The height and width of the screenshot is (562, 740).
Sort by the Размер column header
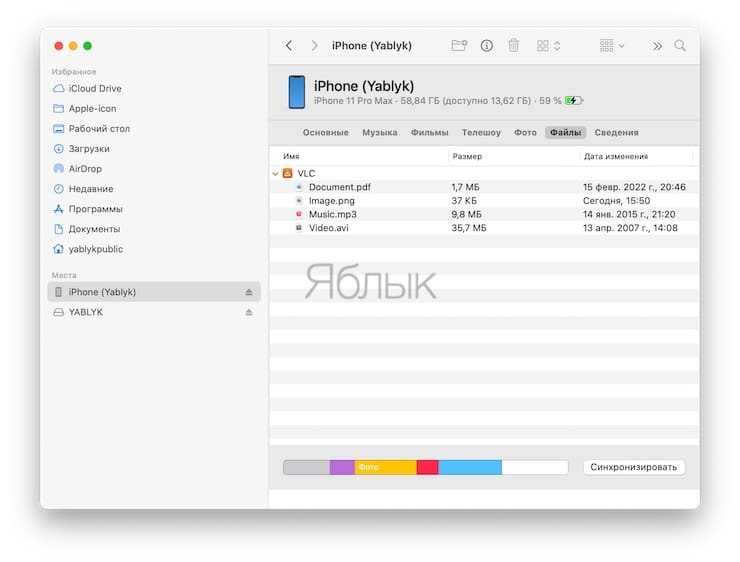pos(467,156)
